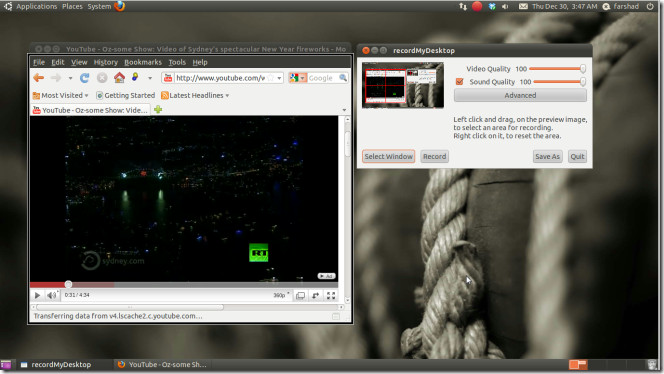The image size is (664, 374).
Task: Open the Tools menu
Action: pos(177,62)
